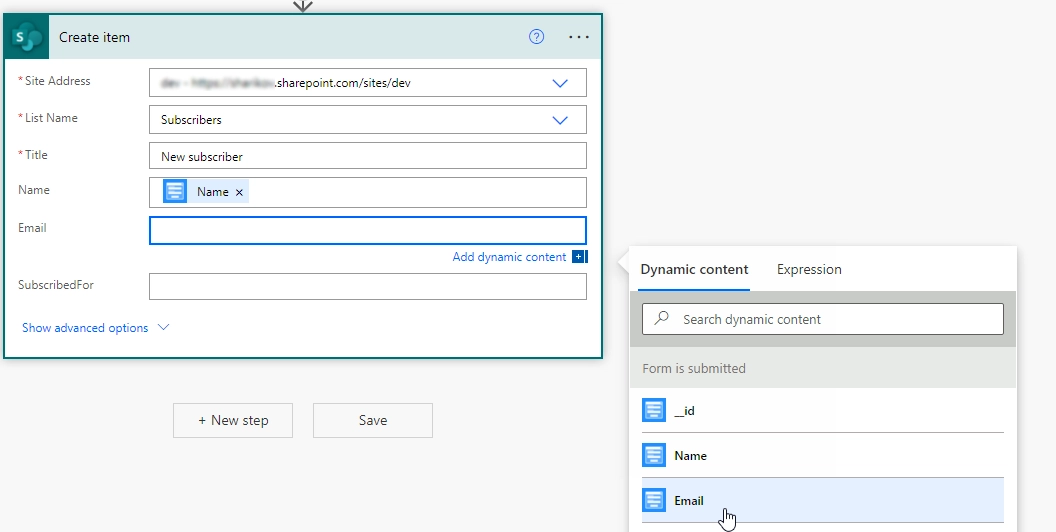Viewport: 1056px width, 532px height.
Task: Click the Title input field
Action: [x=368, y=156]
